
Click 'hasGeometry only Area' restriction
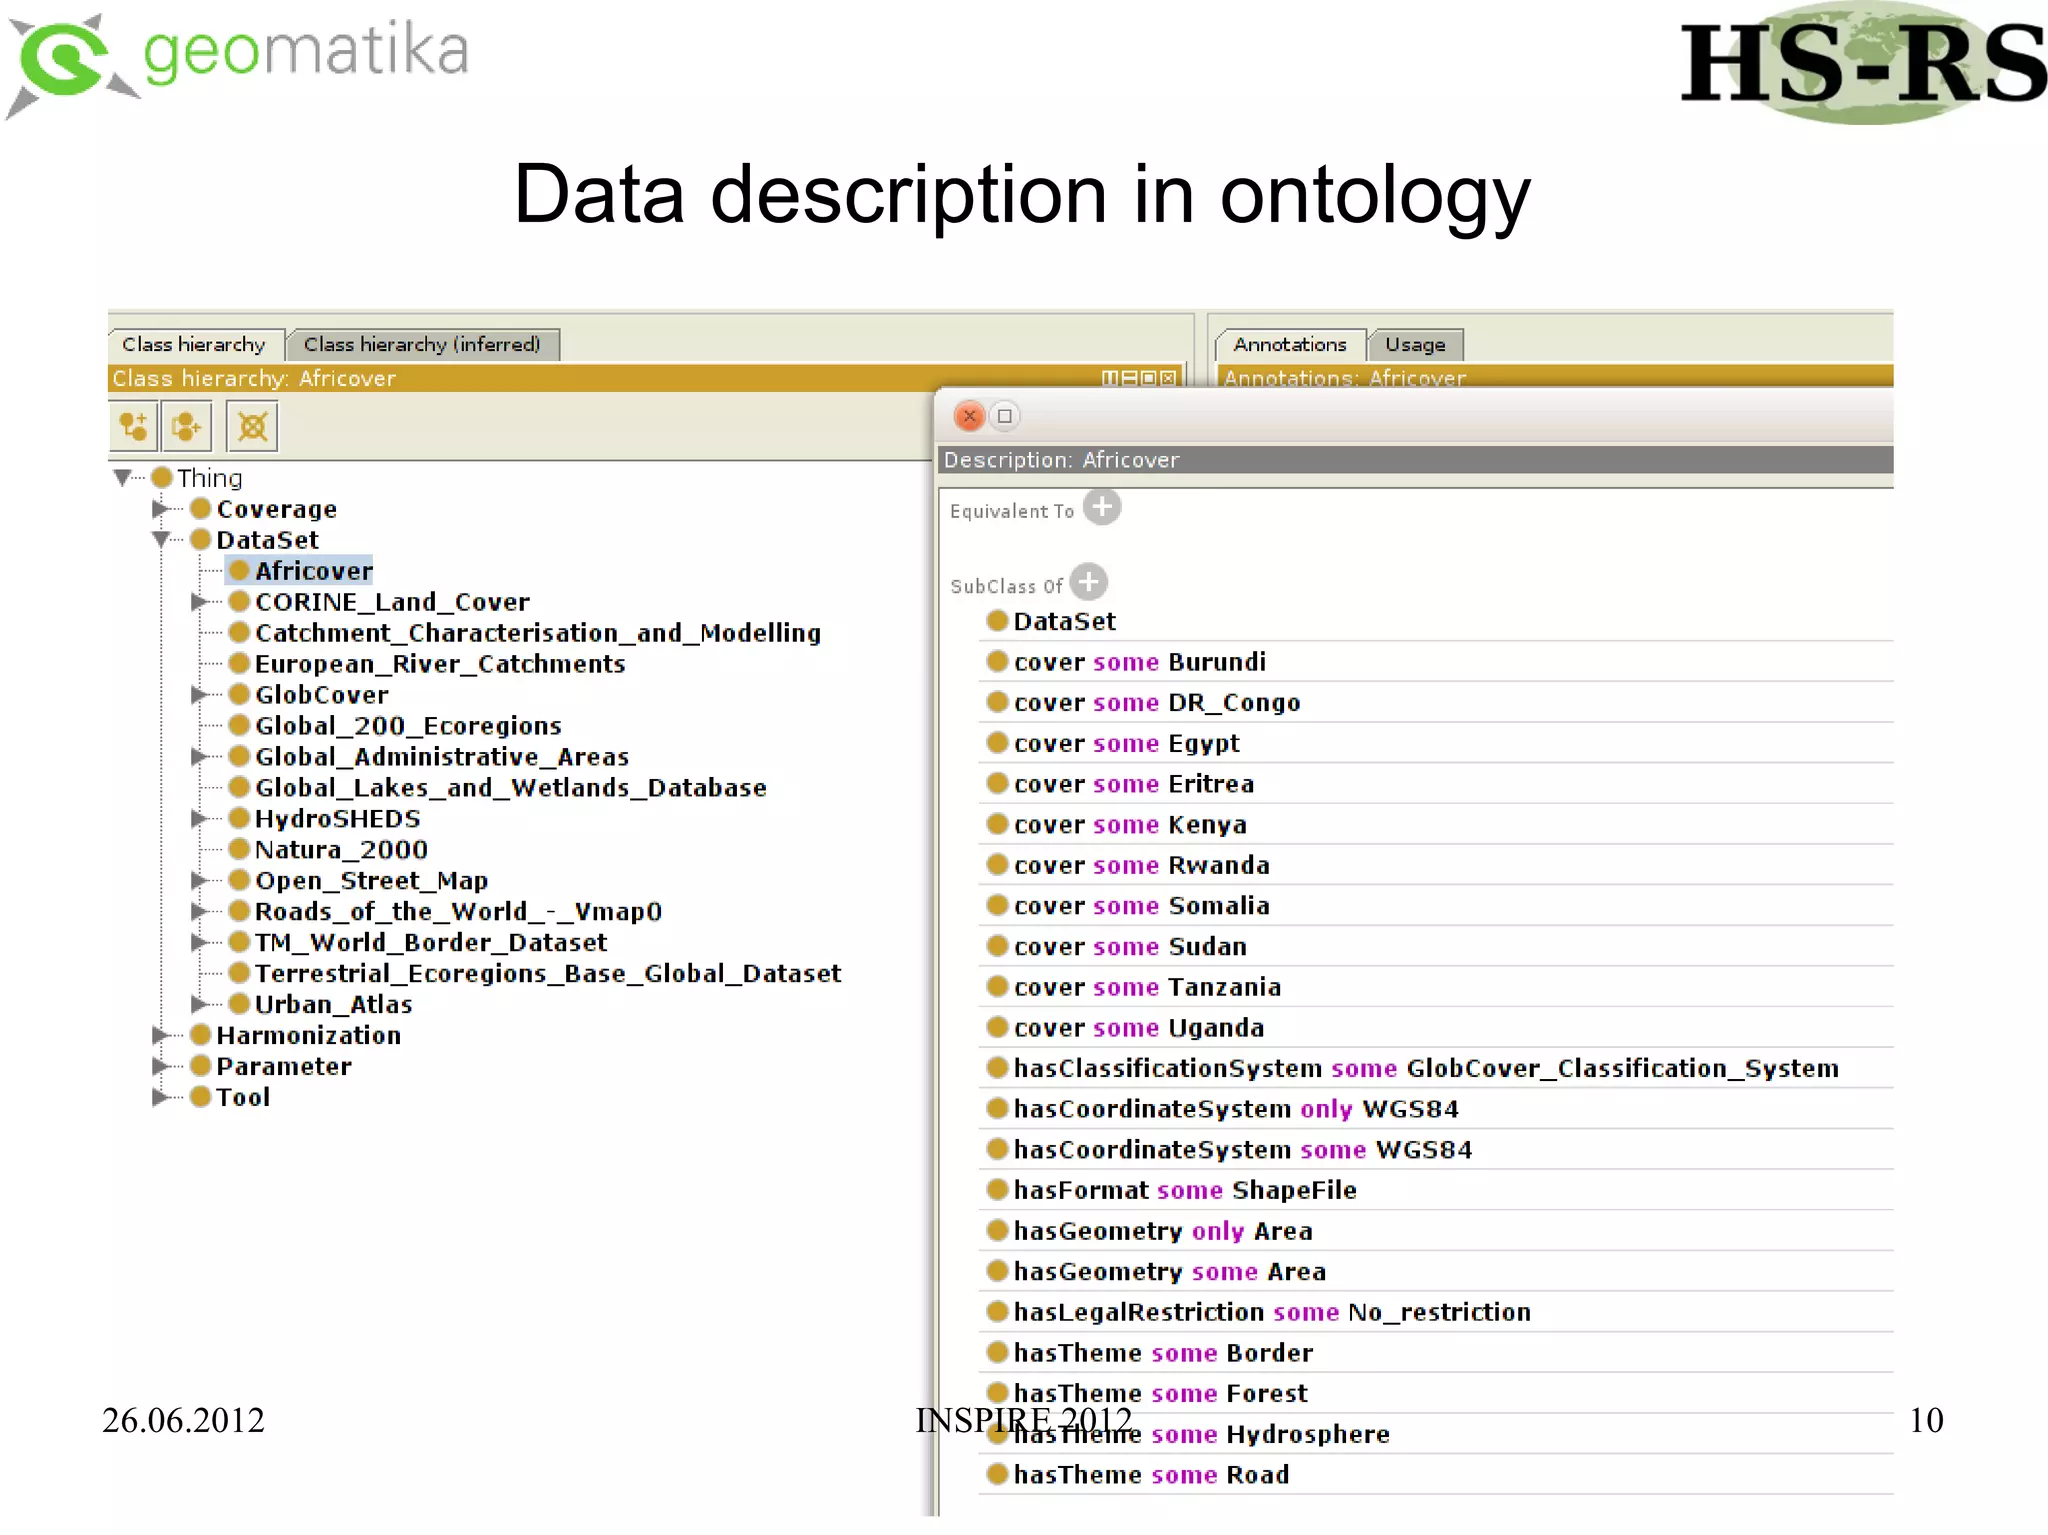[x=1436, y=1231]
